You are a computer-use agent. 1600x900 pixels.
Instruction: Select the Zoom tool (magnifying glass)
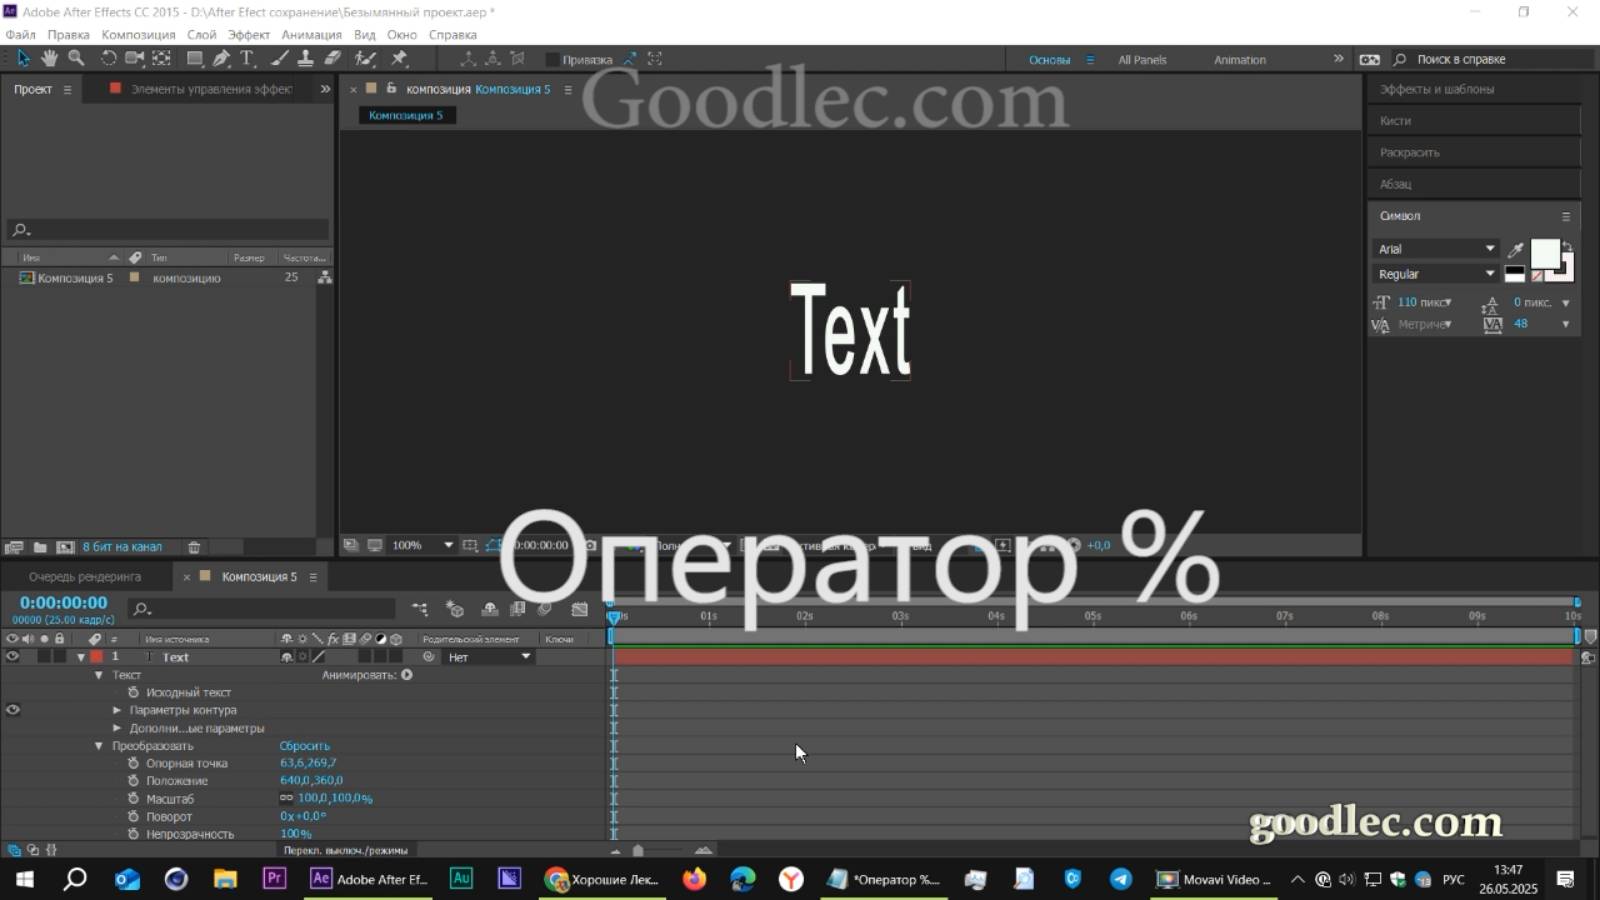tap(76, 58)
